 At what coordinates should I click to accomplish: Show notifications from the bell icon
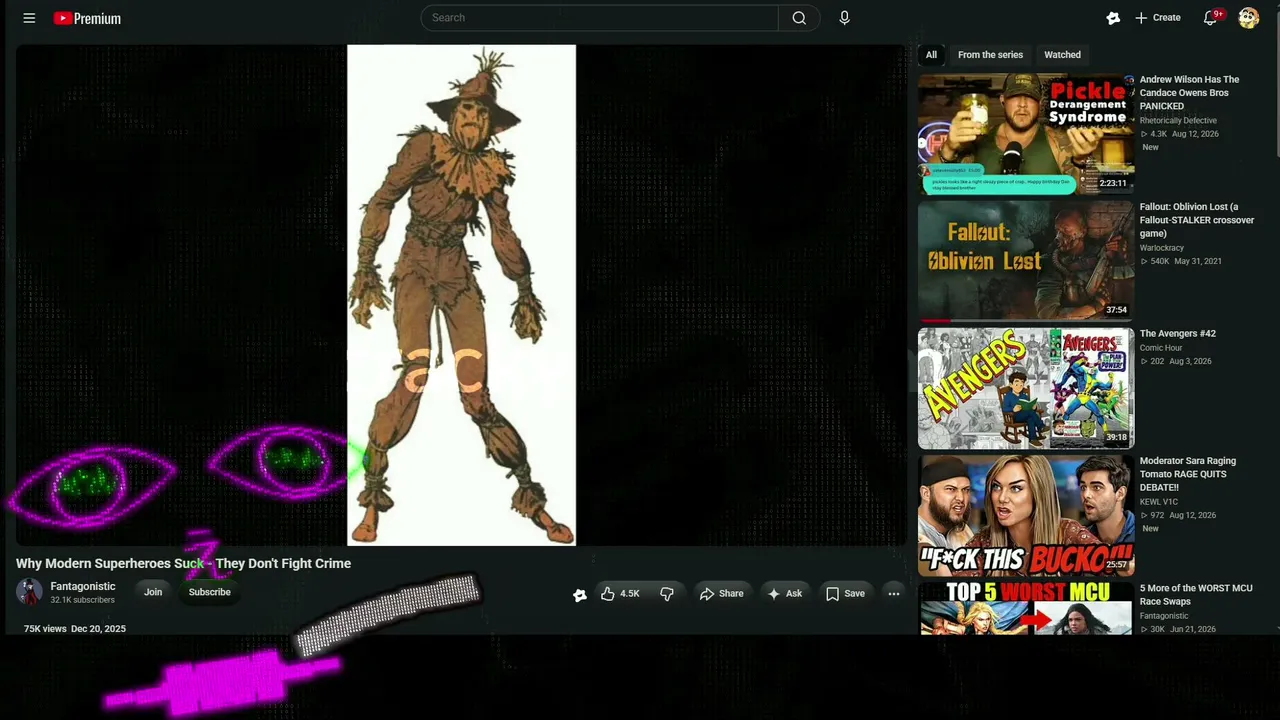tap(1210, 18)
